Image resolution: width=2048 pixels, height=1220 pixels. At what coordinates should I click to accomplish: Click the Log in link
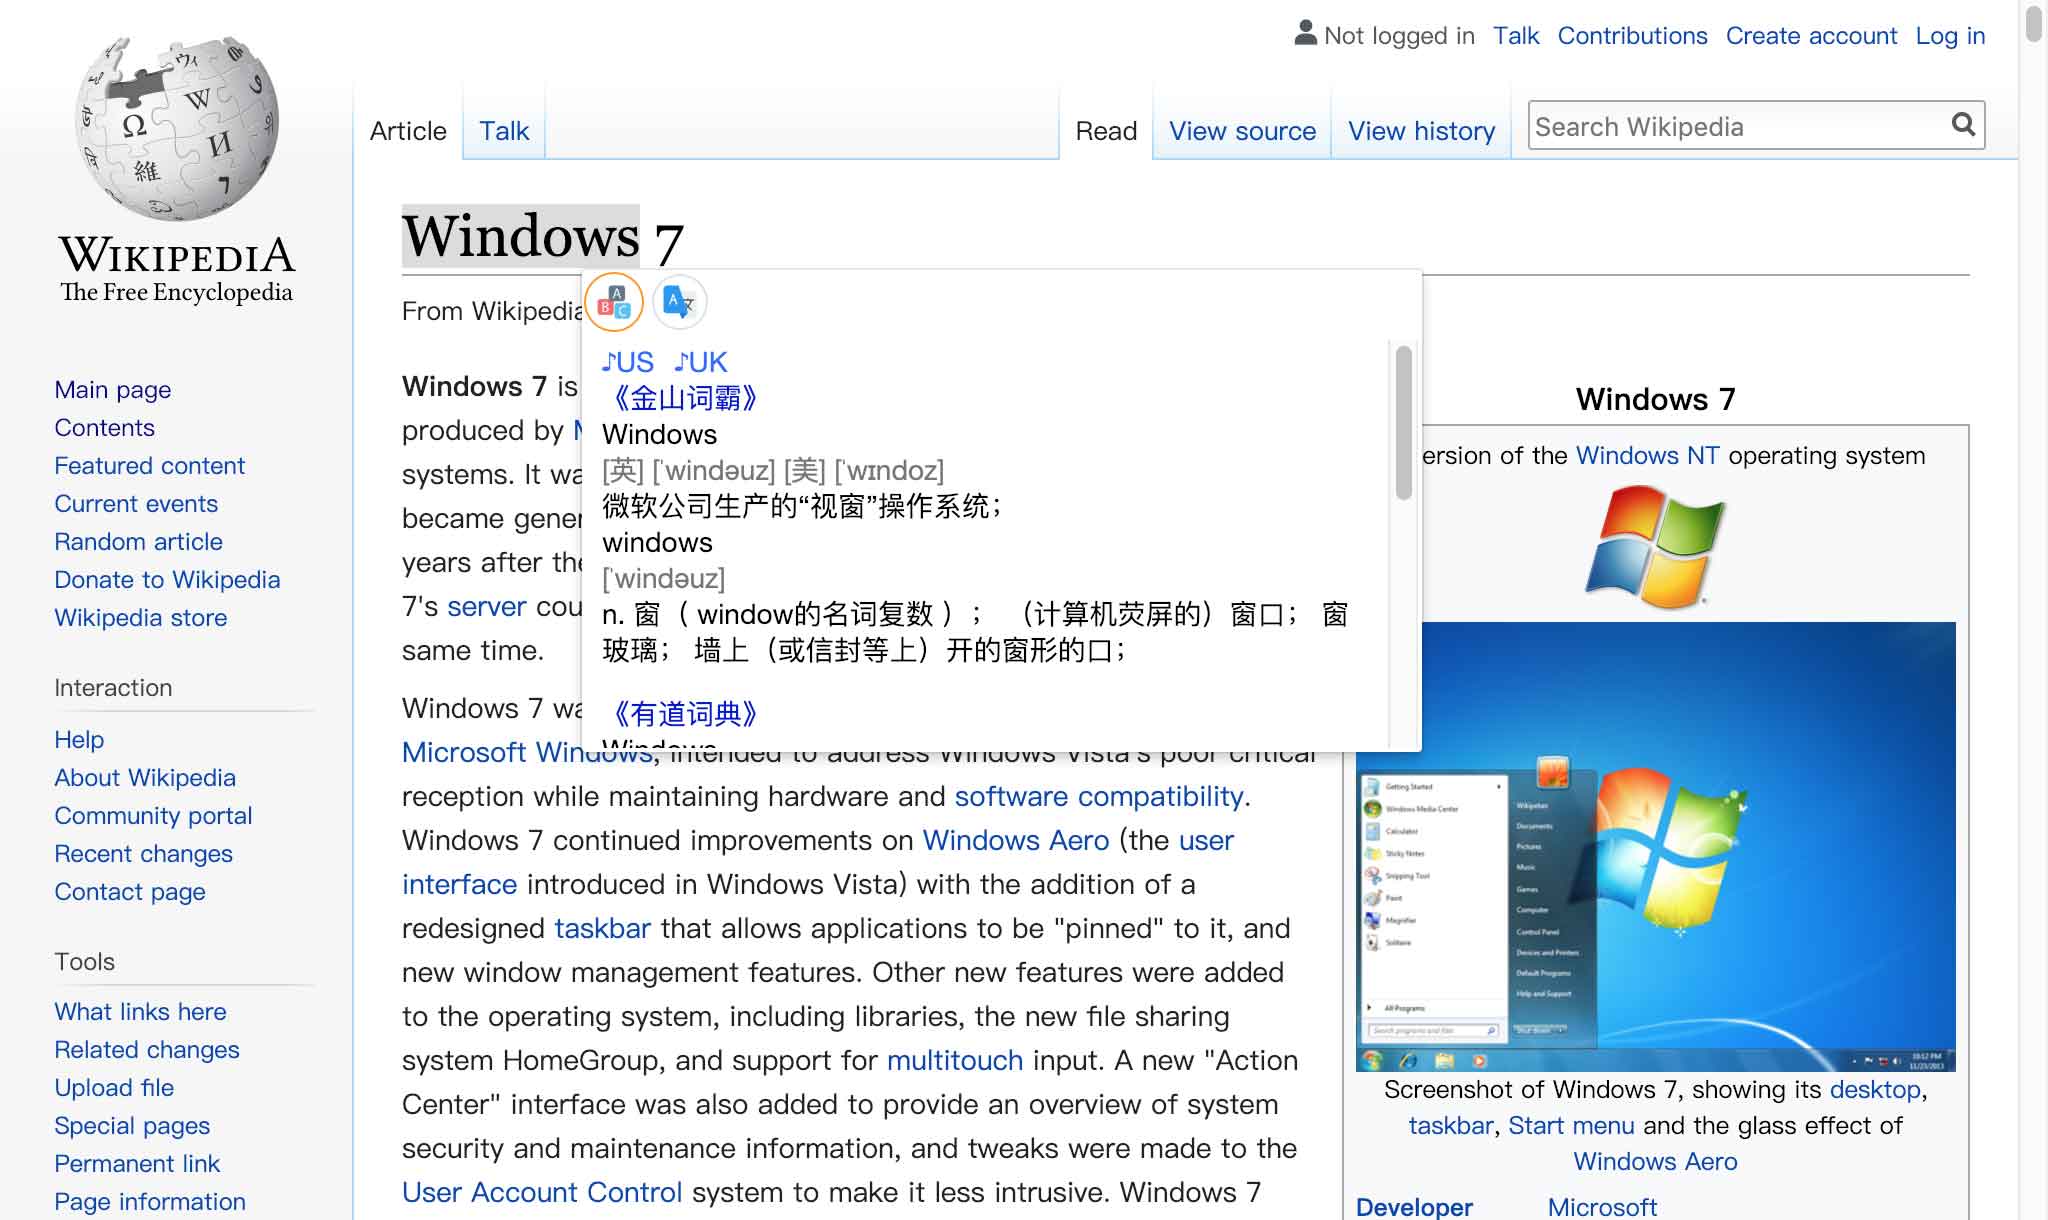pos(1950,36)
